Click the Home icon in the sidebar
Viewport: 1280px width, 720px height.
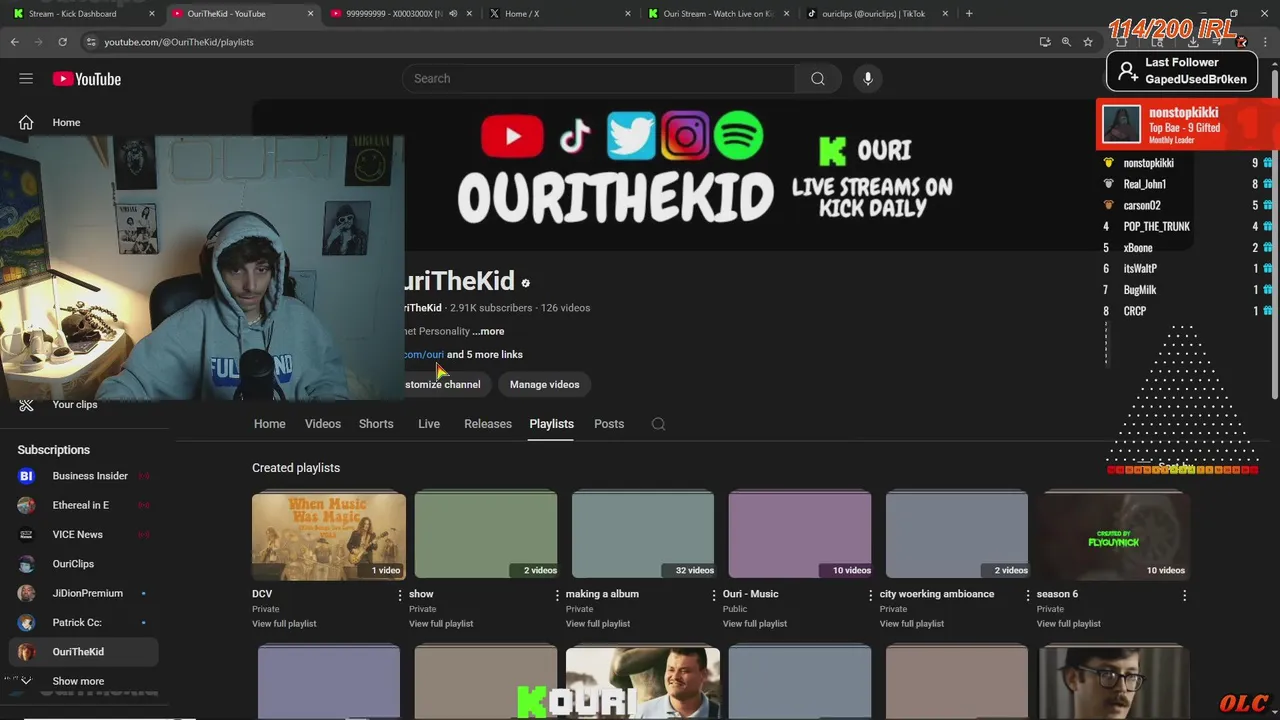pyautogui.click(x=26, y=122)
